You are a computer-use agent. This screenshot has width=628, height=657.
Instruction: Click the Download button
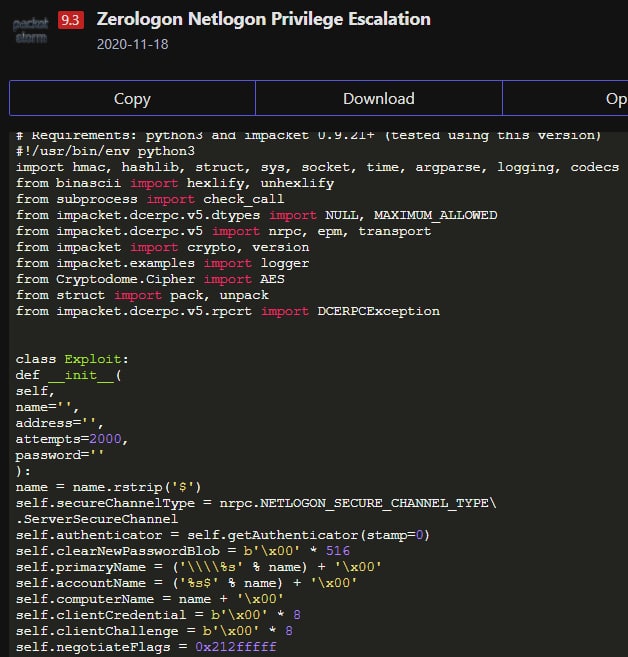[379, 98]
